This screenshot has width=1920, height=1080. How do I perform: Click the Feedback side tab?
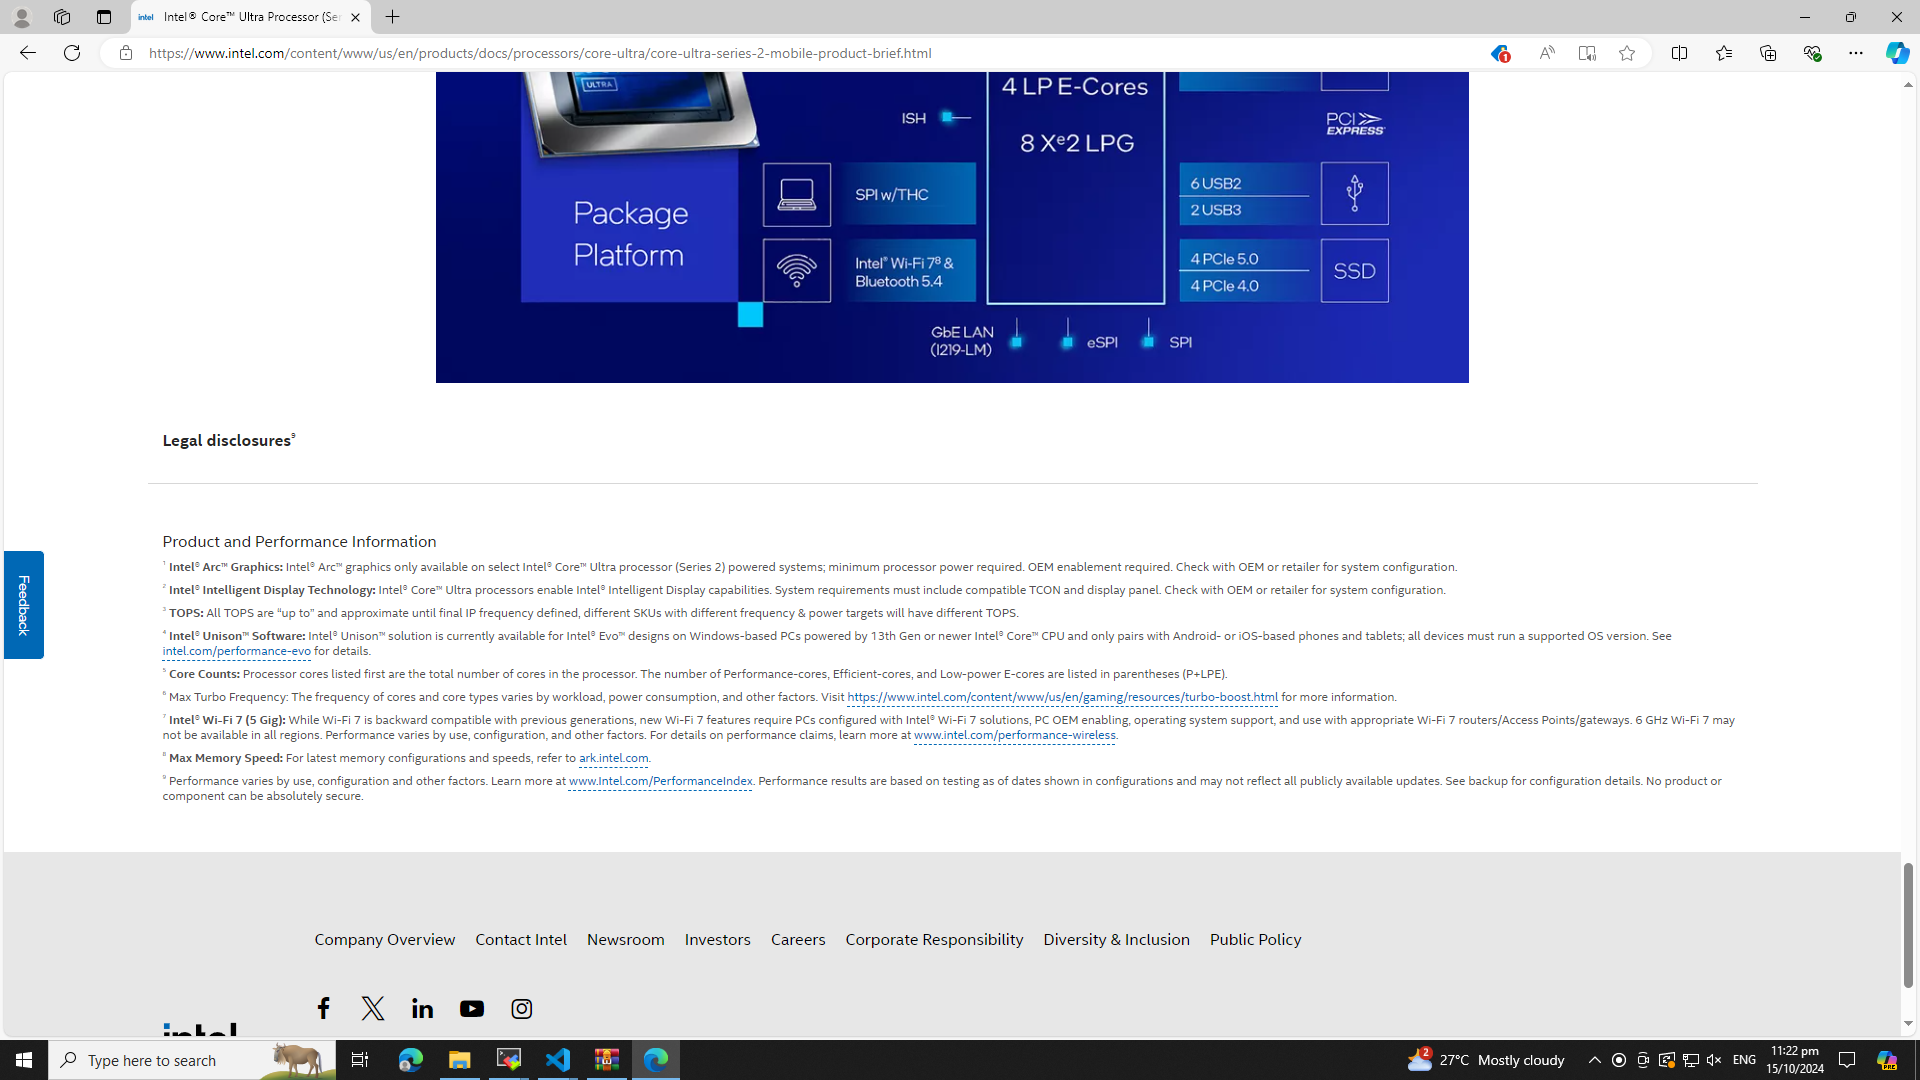click(x=23, y=604)
